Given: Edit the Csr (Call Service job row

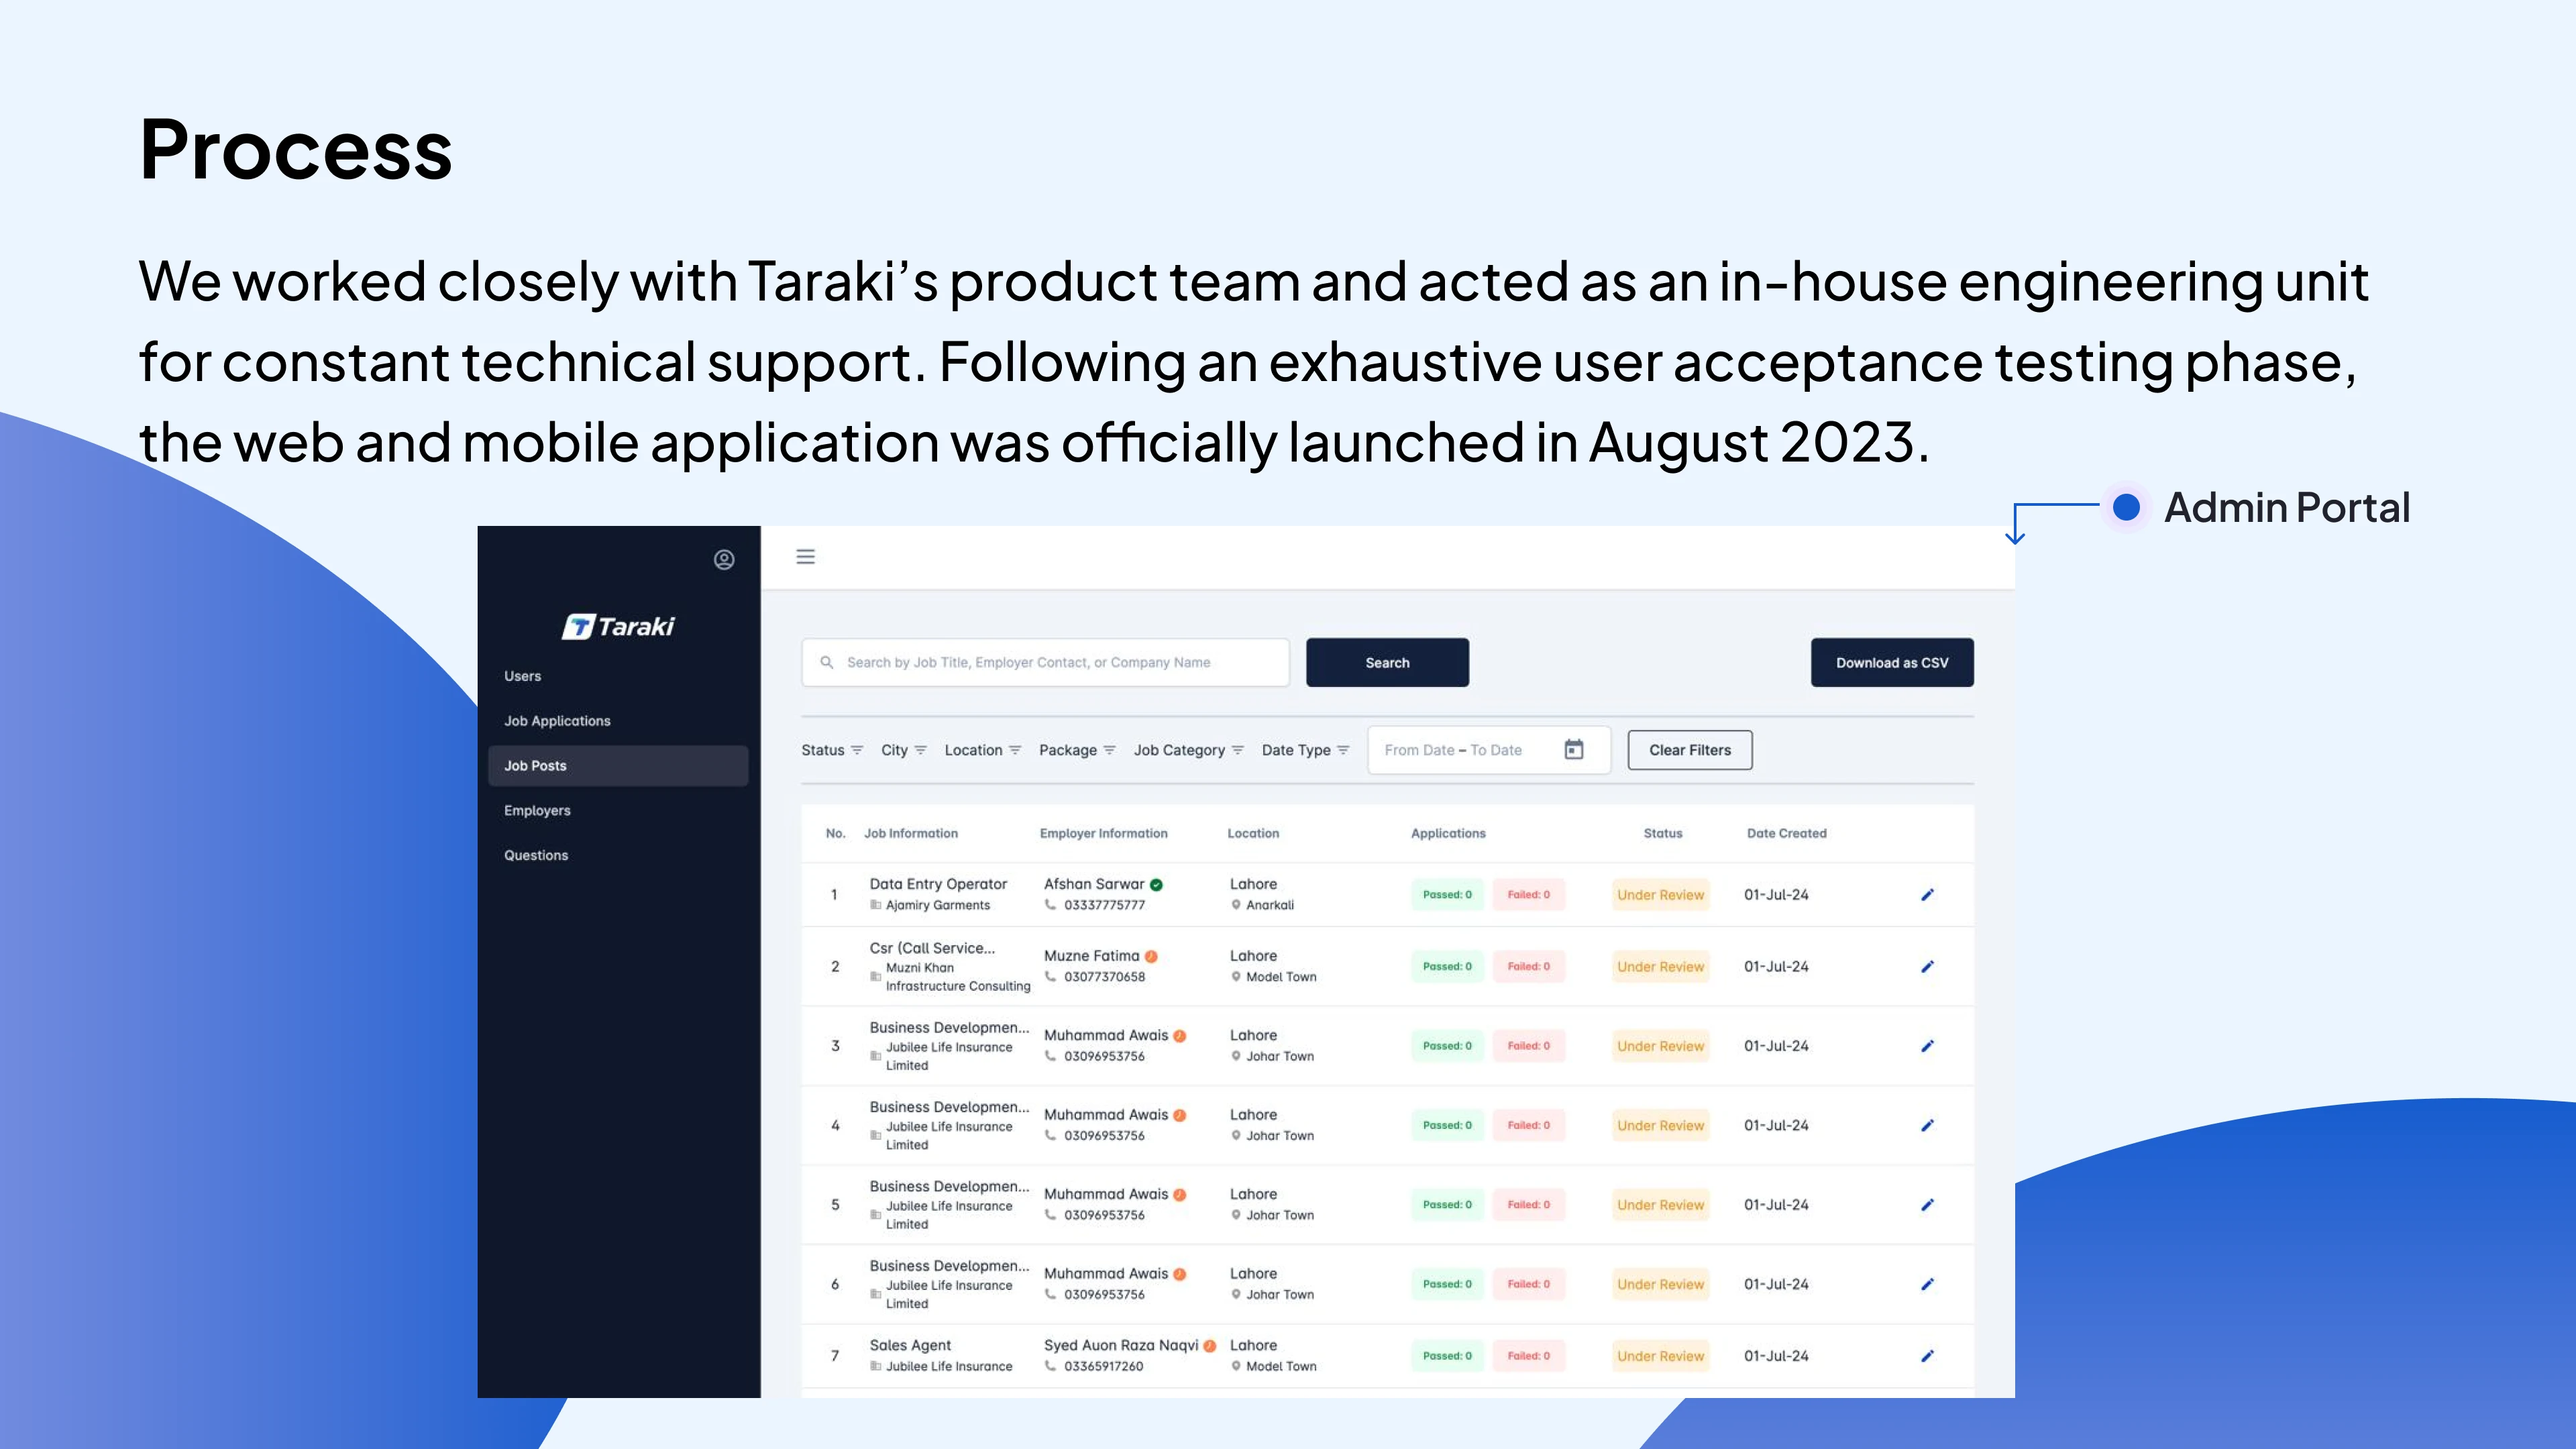Looking at the screenshot, I should click(x=1927, y=966).
